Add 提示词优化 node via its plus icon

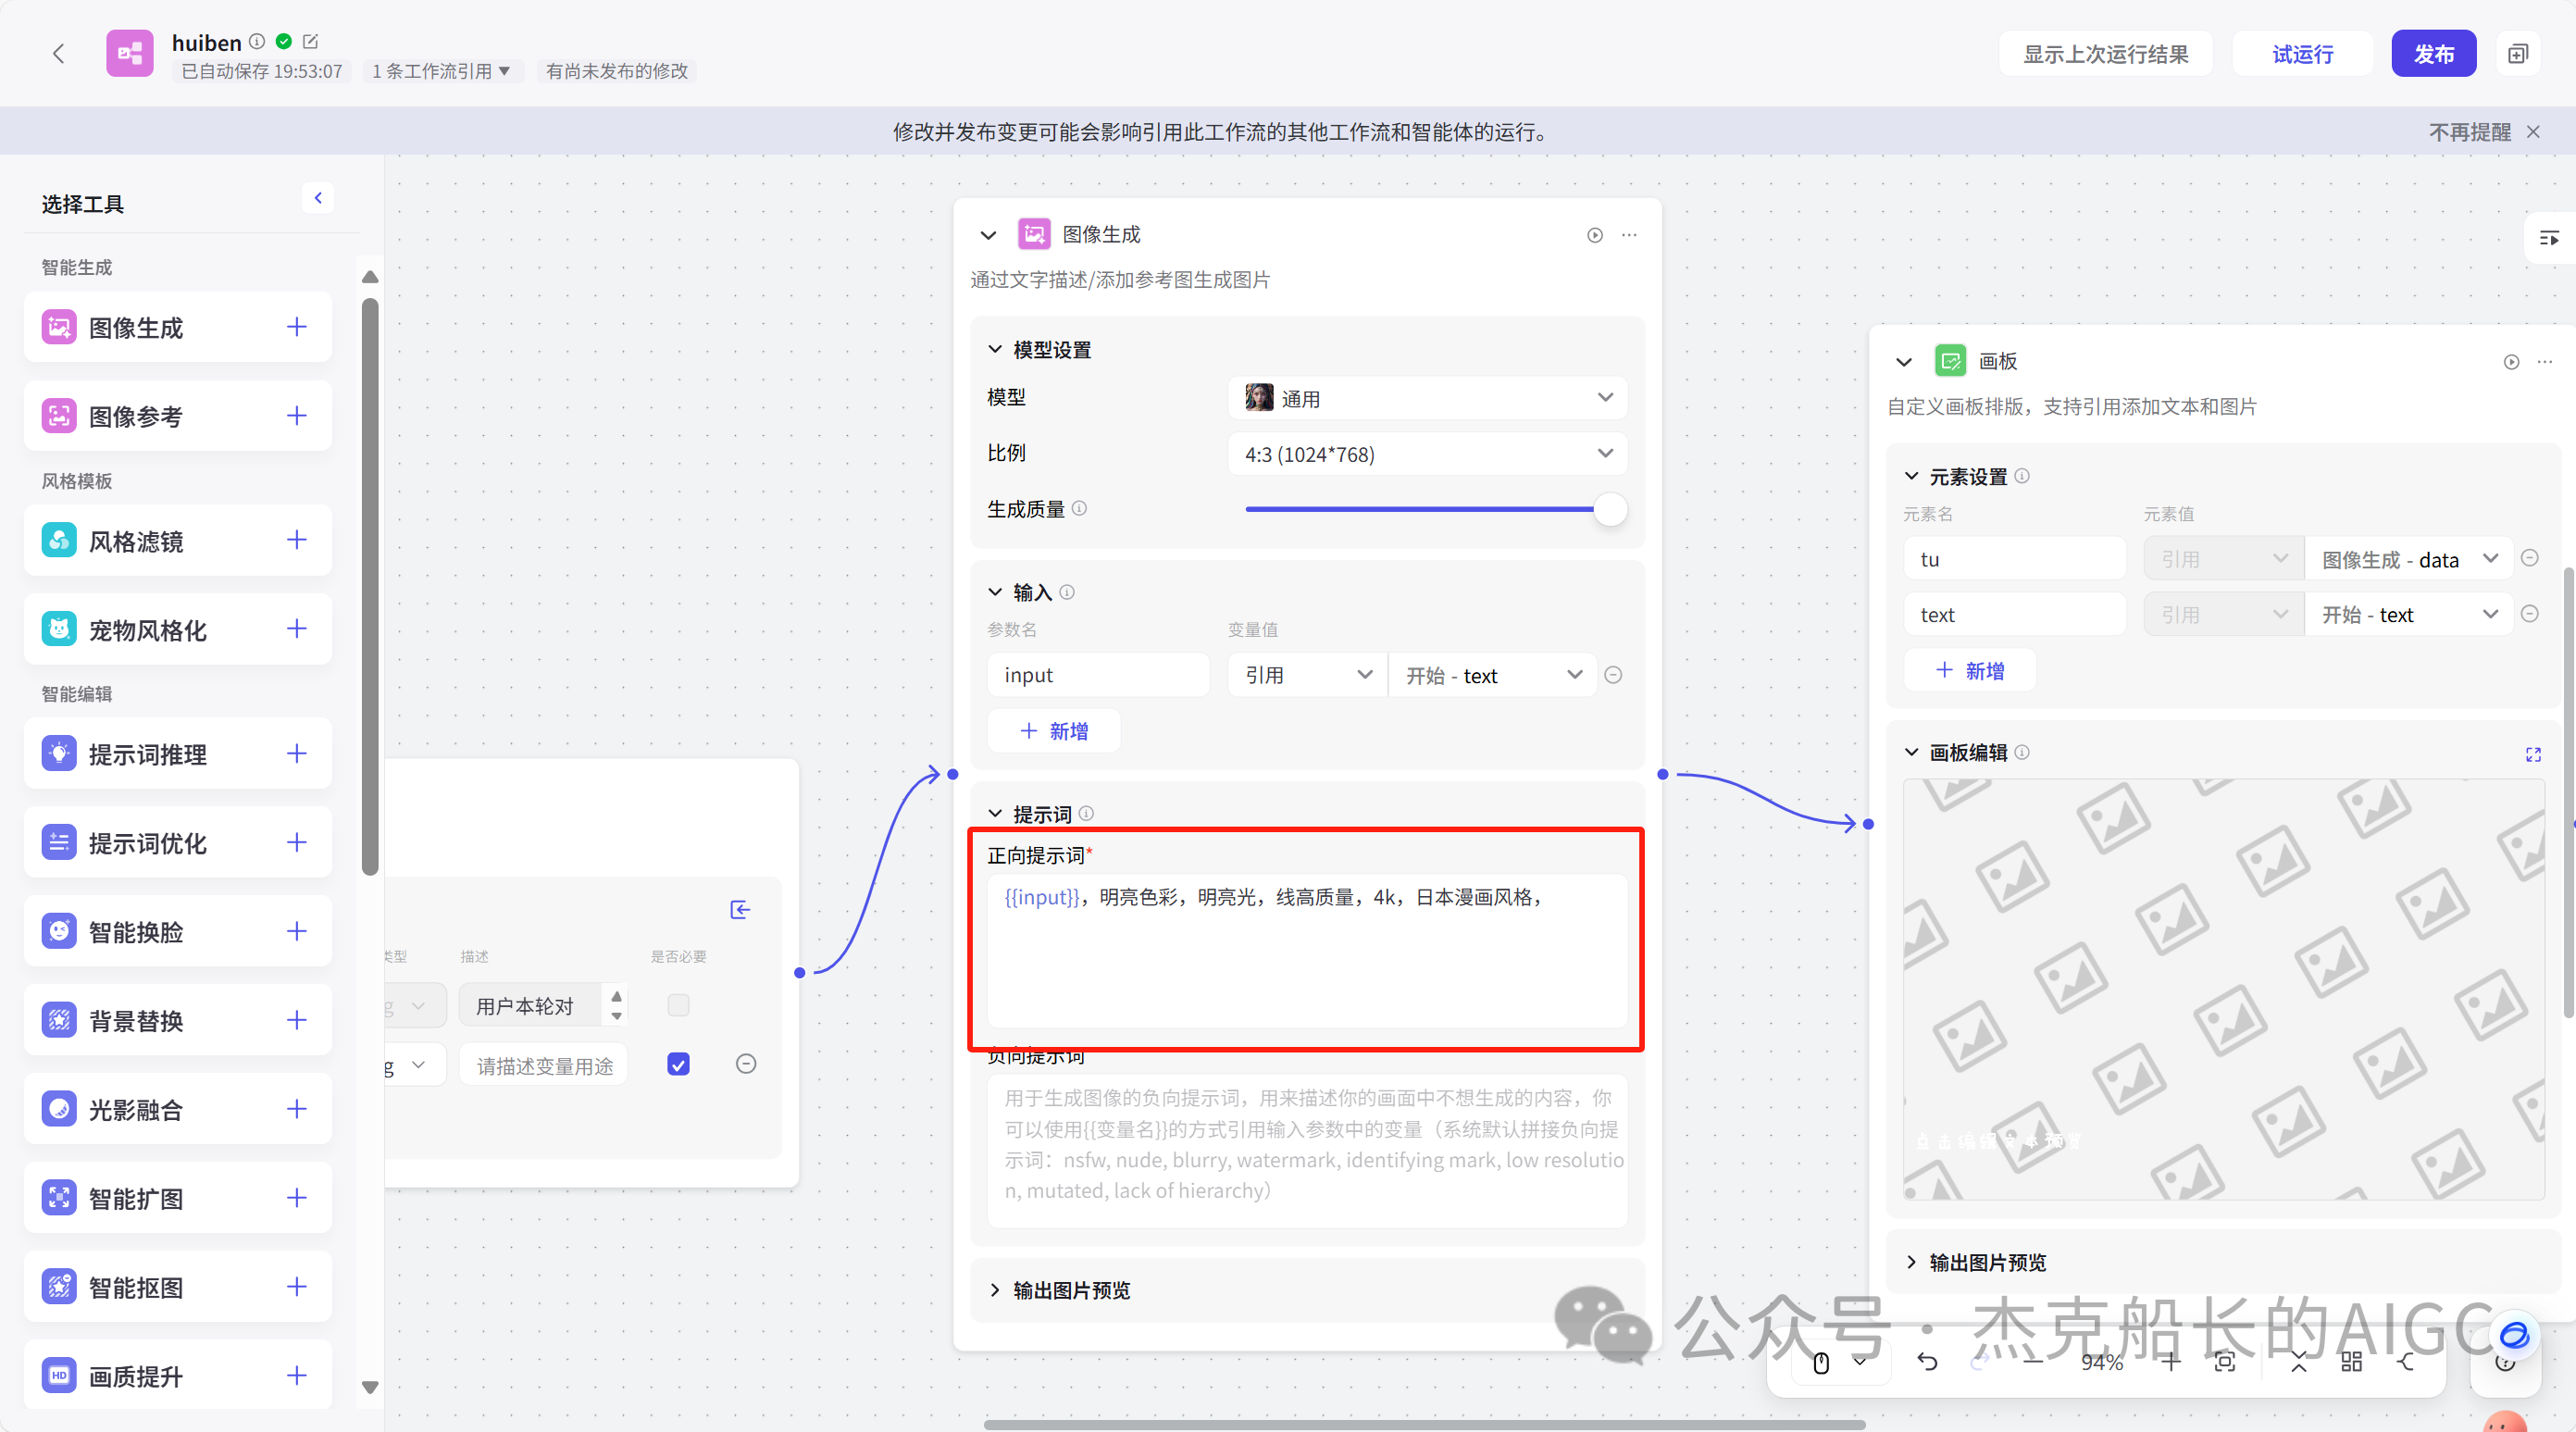296,842
